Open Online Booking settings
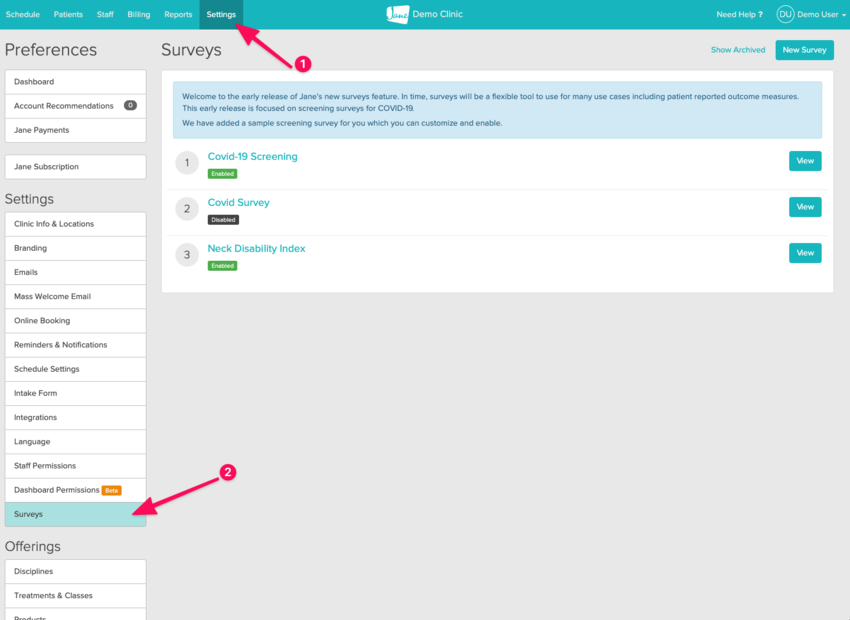Screen dimensions: 850x620 point(42,321)
